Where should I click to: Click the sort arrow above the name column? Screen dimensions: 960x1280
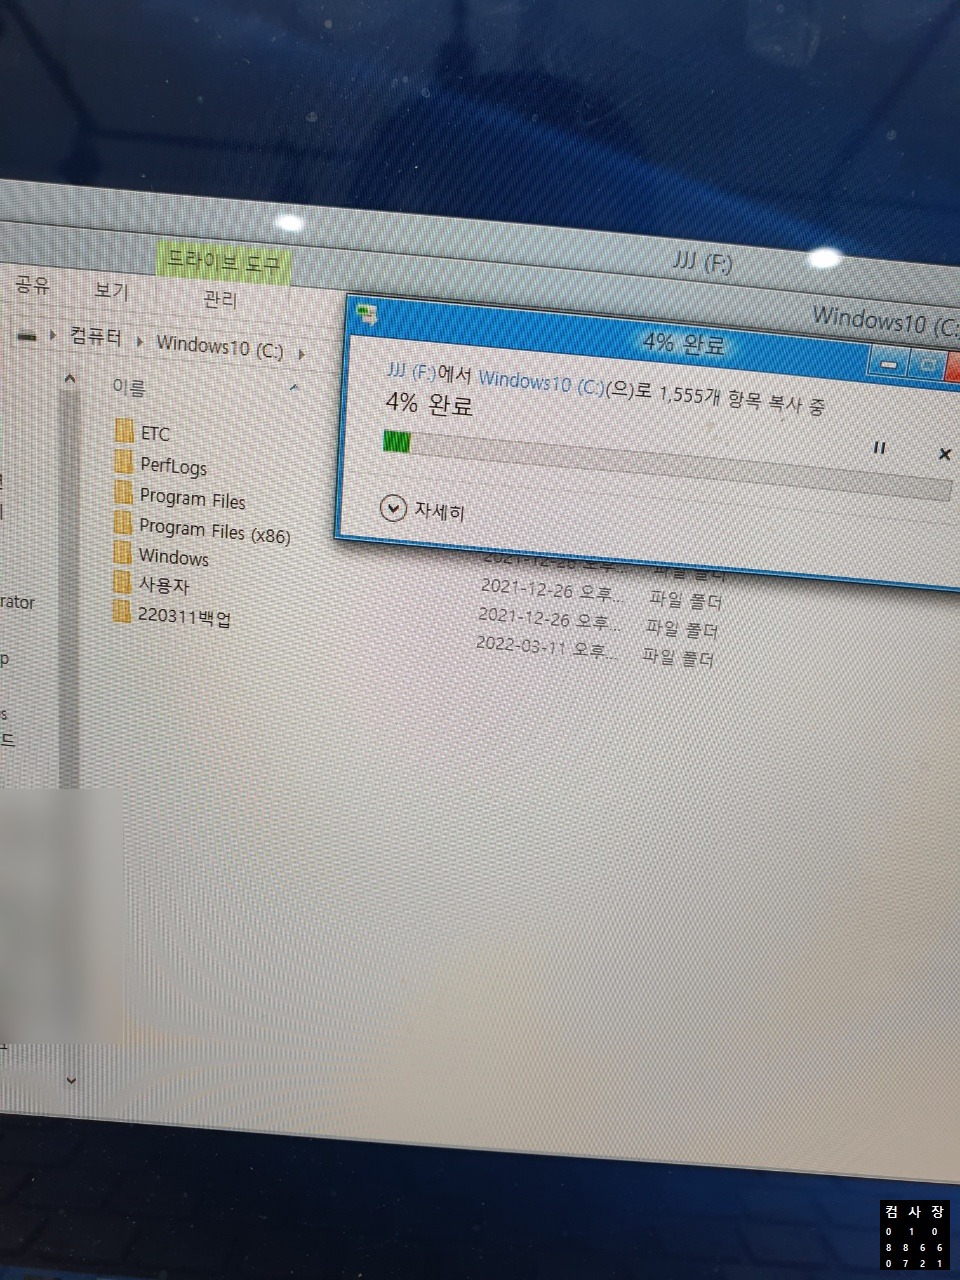point(294,387)
